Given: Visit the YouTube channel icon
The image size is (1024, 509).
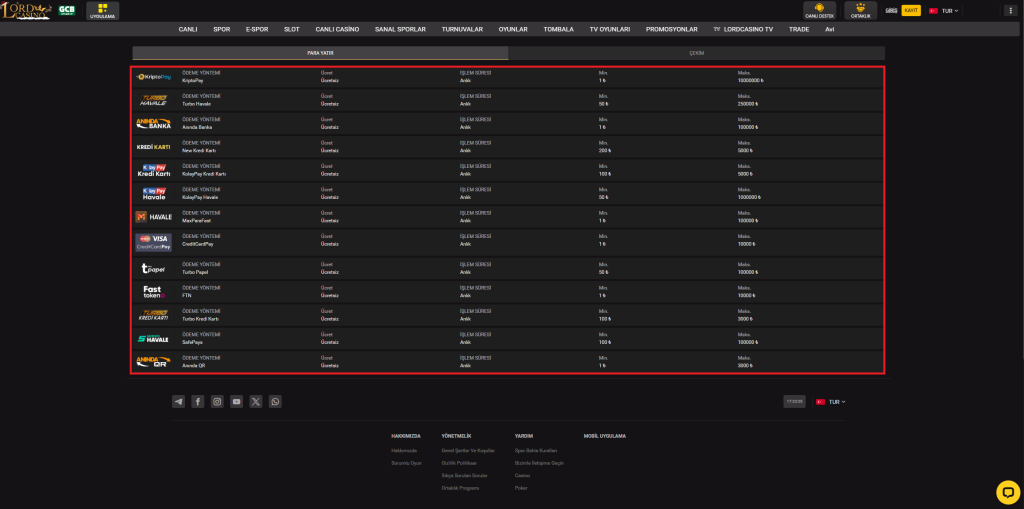Looking at the screenshot, I should [236, 401].
